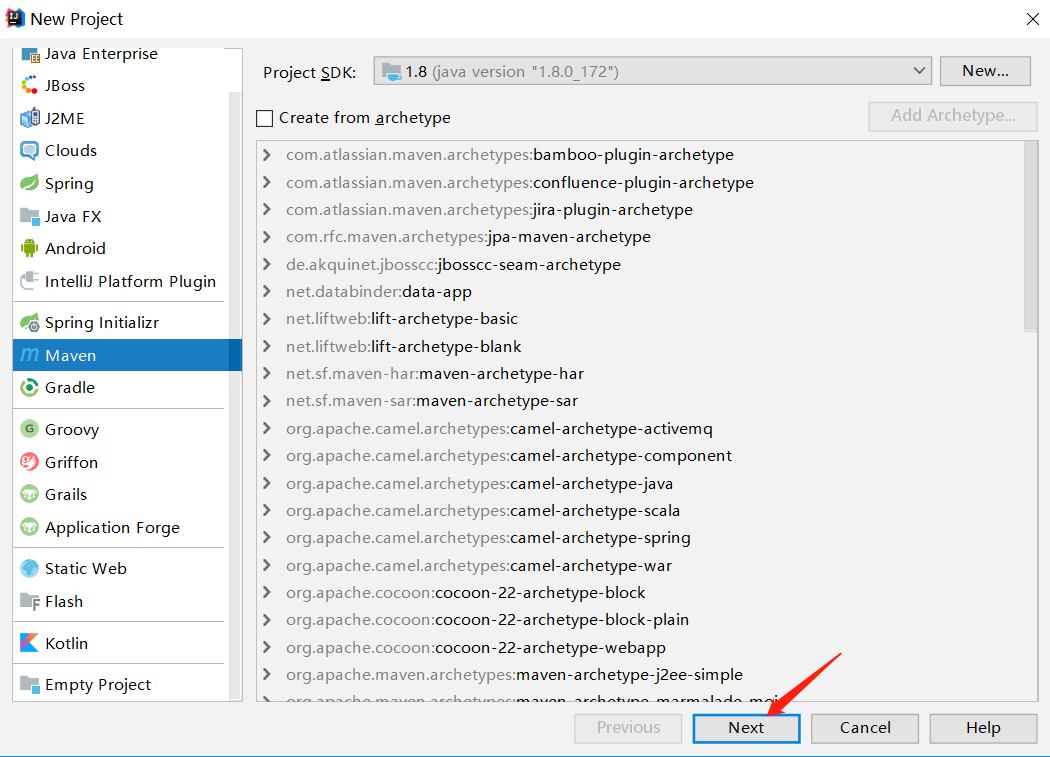The width and height of the screenshot is (1050, 757).
Task: Select the Java FX folder icon
Action: point(29,216)
